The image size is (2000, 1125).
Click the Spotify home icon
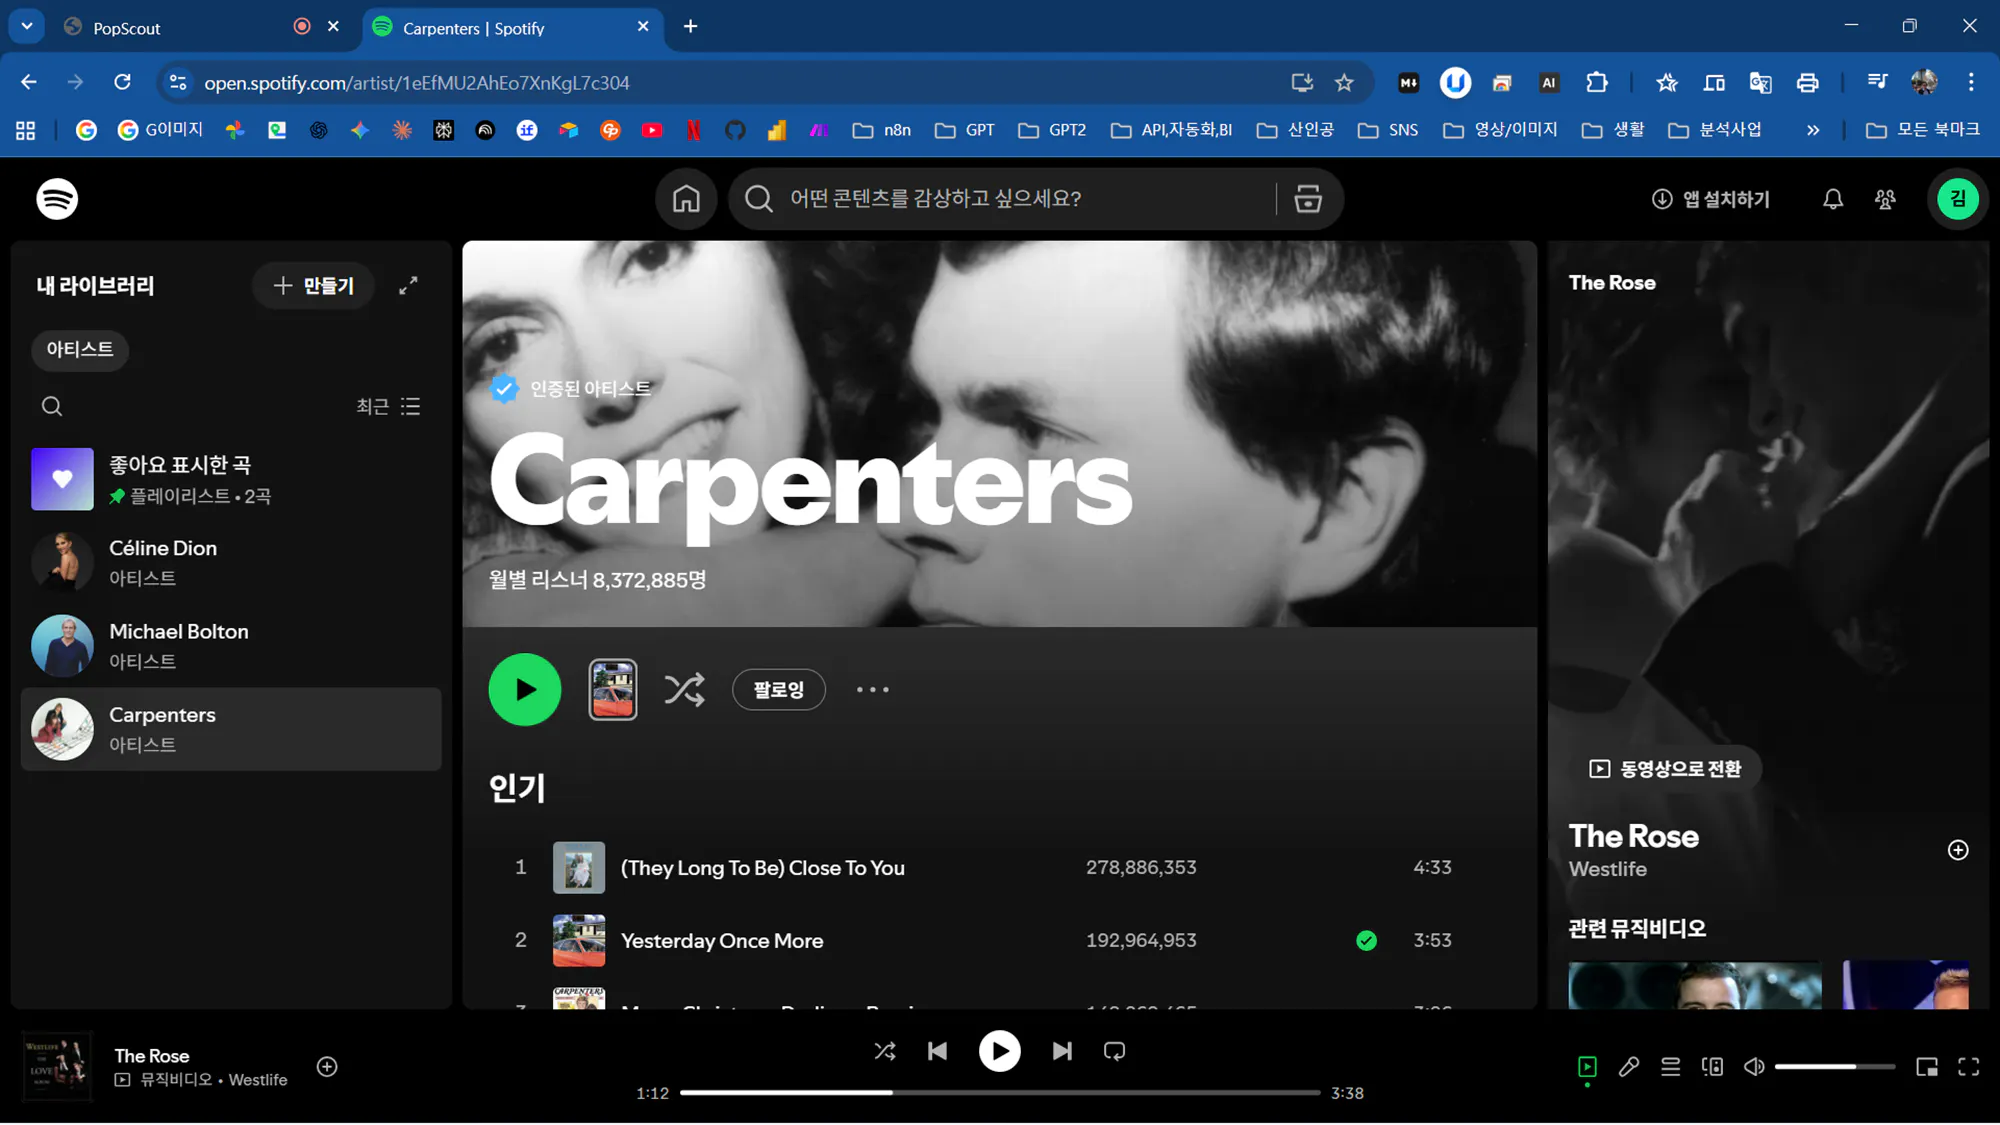pyautogui.click(x=685, y=199)
